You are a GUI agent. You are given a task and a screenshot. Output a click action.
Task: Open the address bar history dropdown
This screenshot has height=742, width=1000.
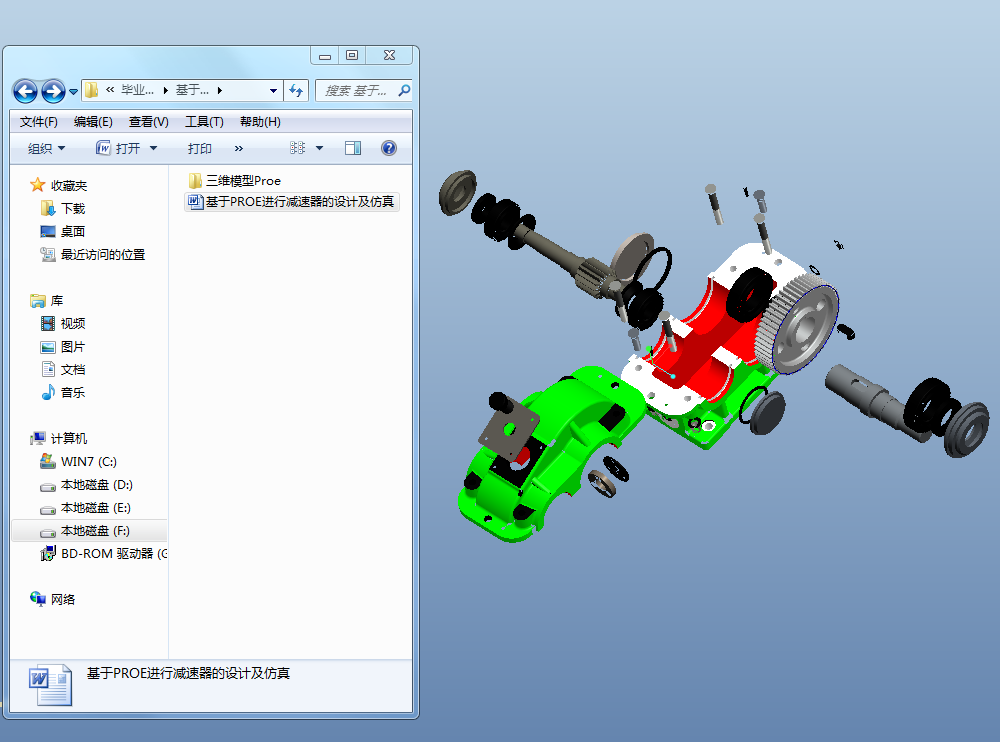(x=273, y=91)
